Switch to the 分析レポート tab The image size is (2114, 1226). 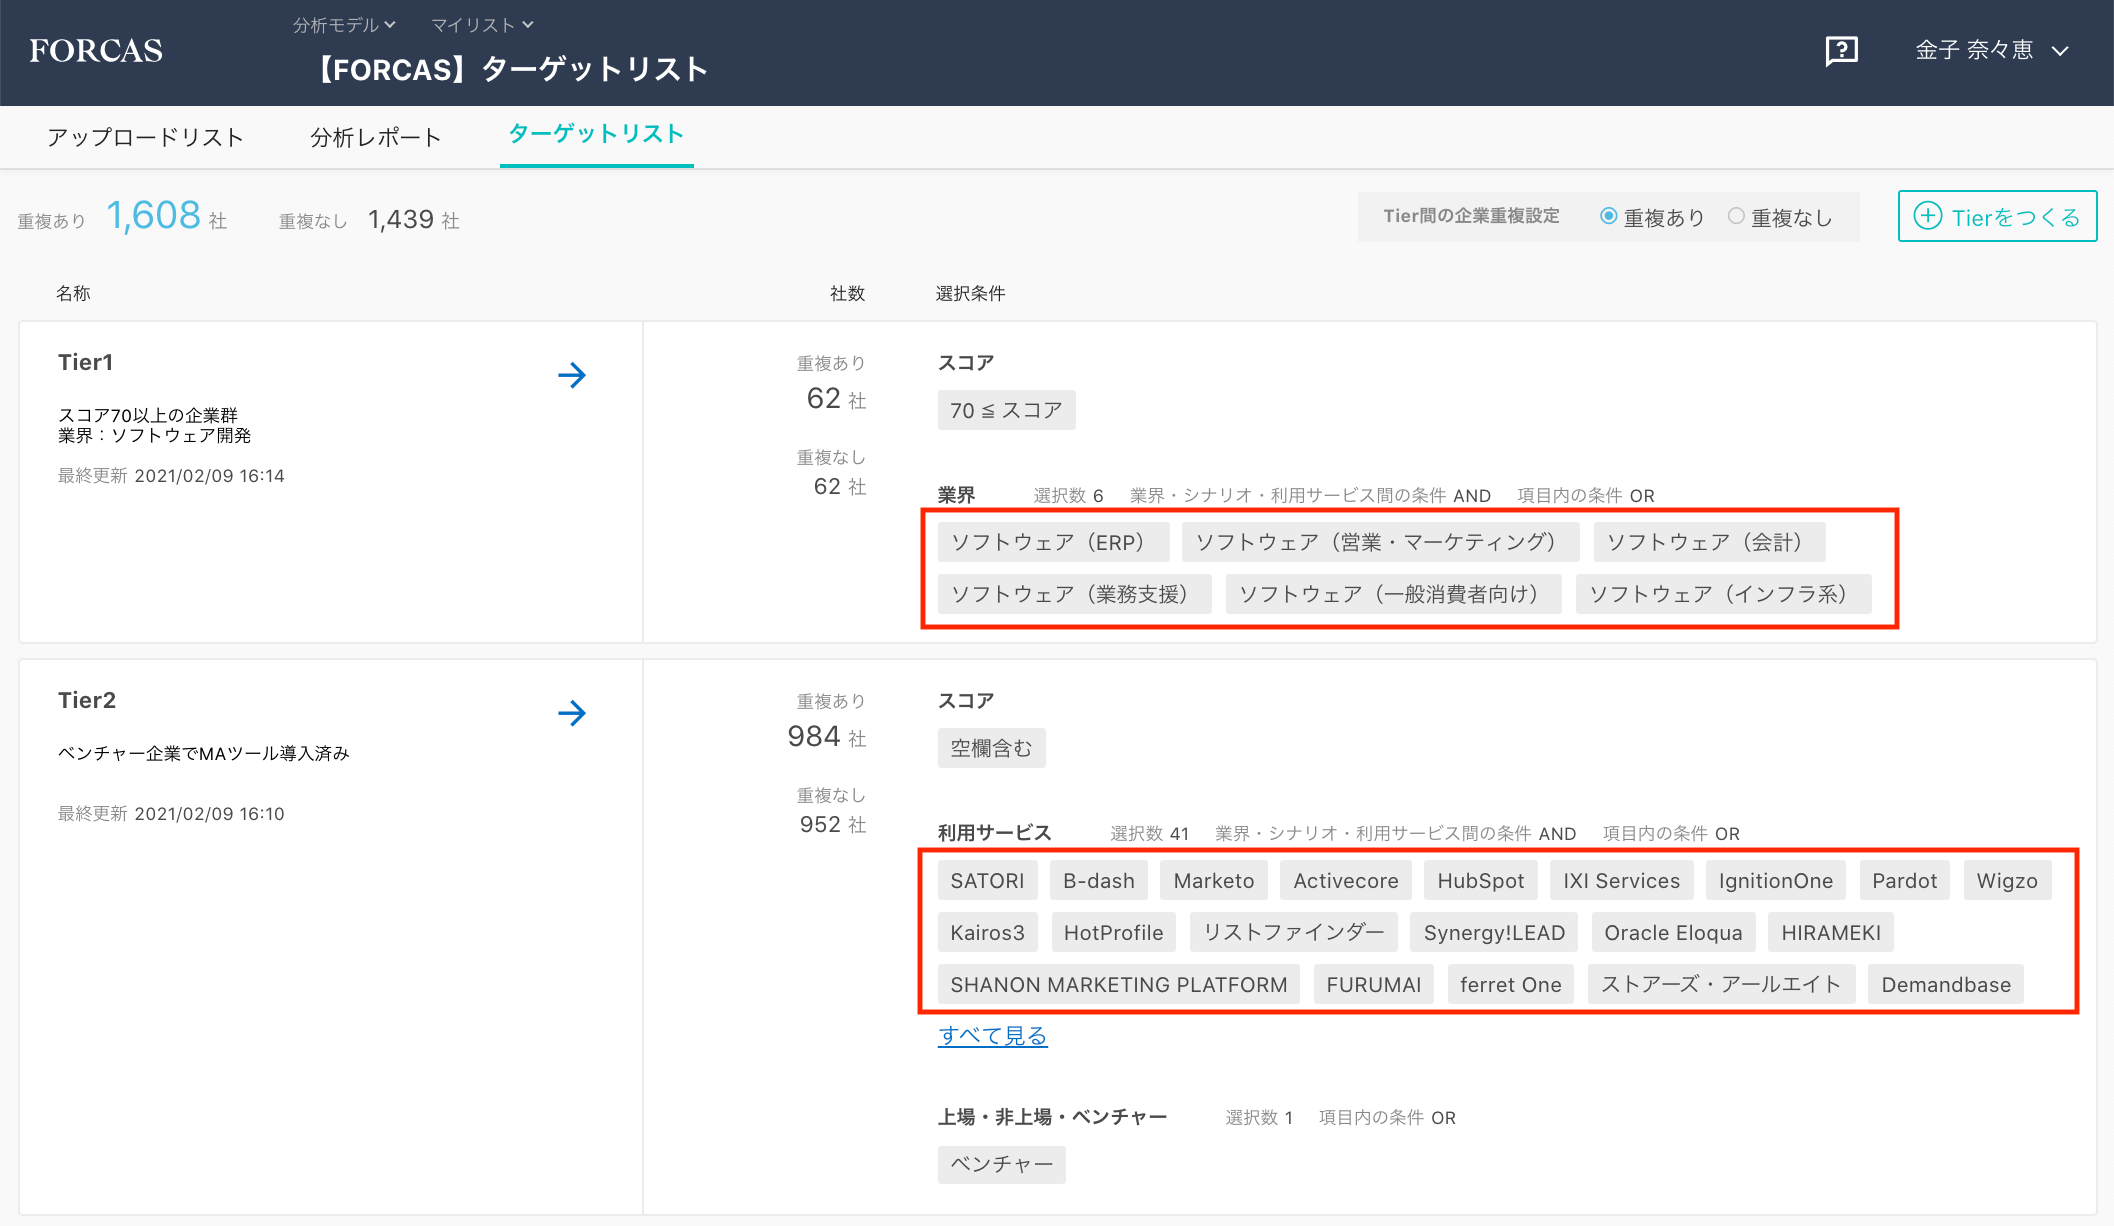(x=375, y=137)
